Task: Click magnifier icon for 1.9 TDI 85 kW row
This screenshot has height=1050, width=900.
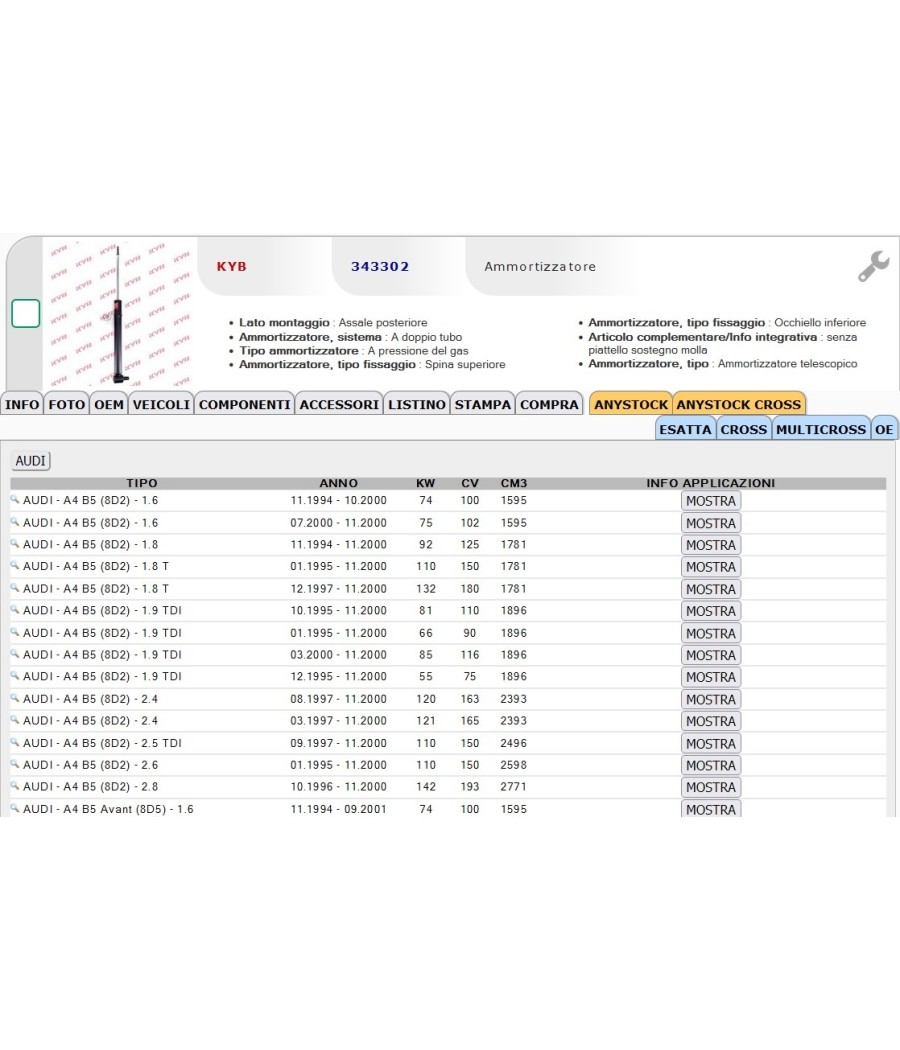Action: (15, 654)
